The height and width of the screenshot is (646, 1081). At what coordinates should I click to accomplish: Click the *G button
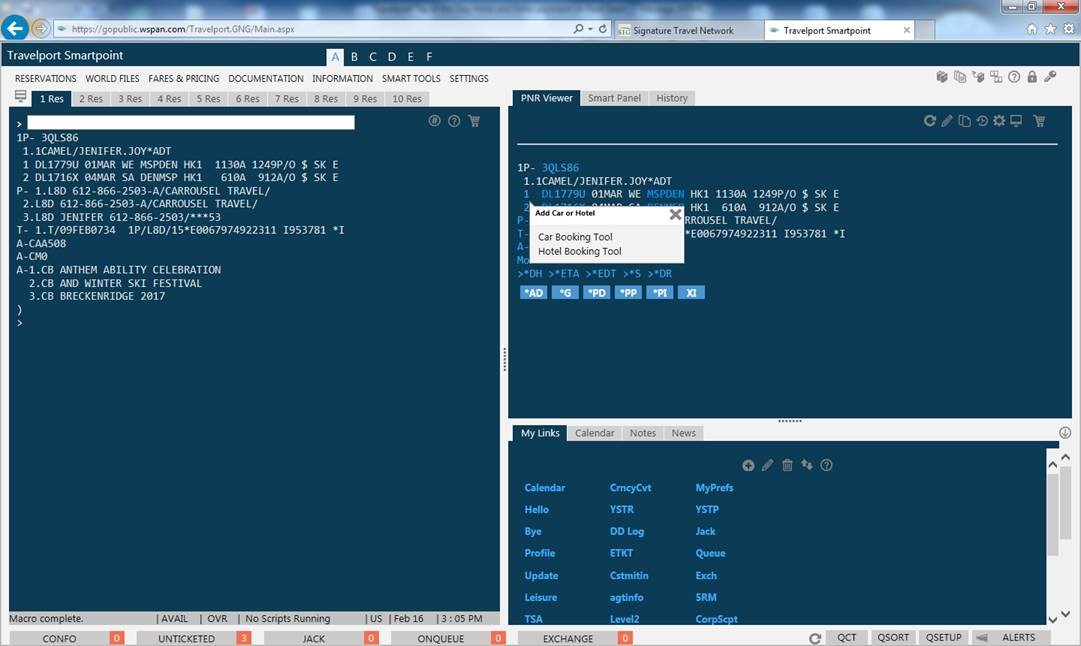565,293
